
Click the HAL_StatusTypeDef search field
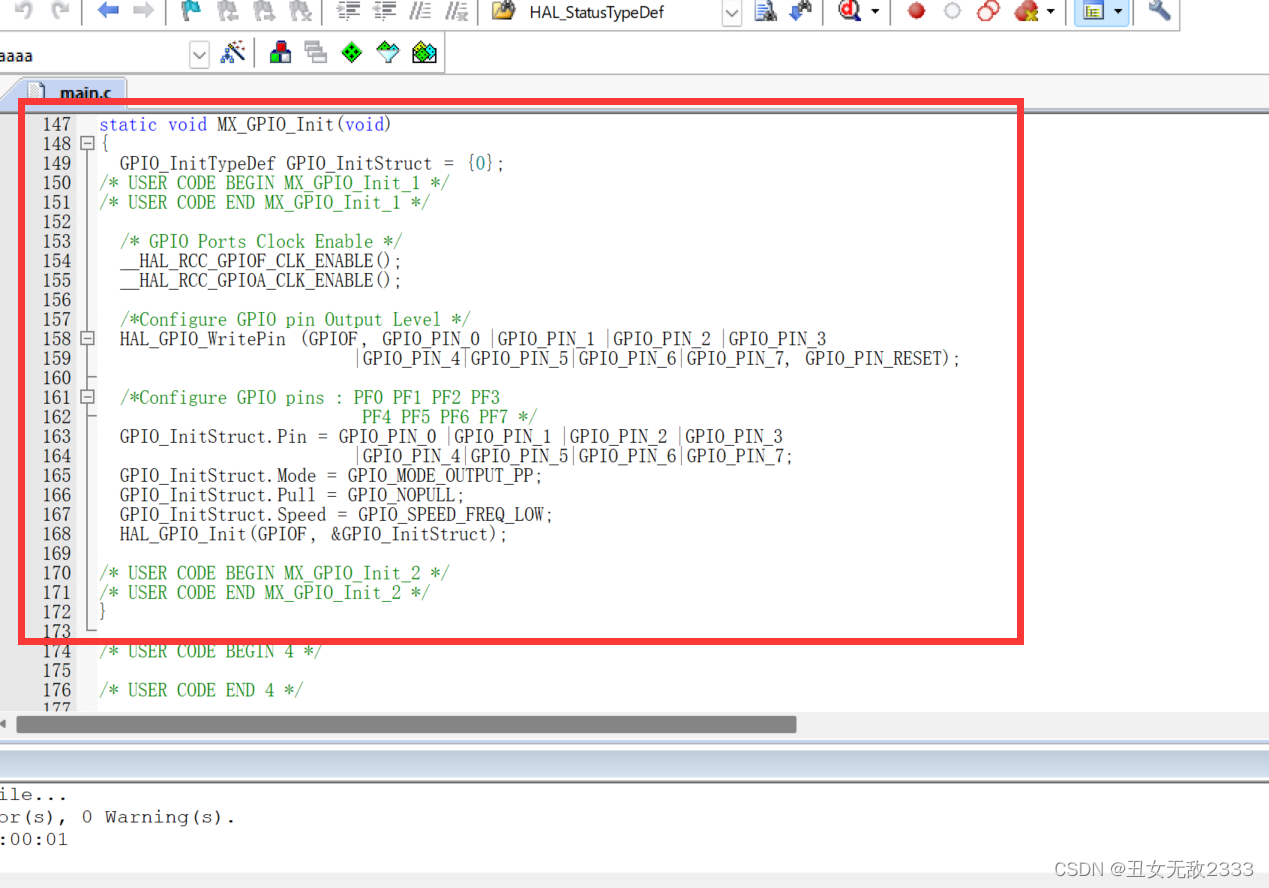[x=620, y=13]
